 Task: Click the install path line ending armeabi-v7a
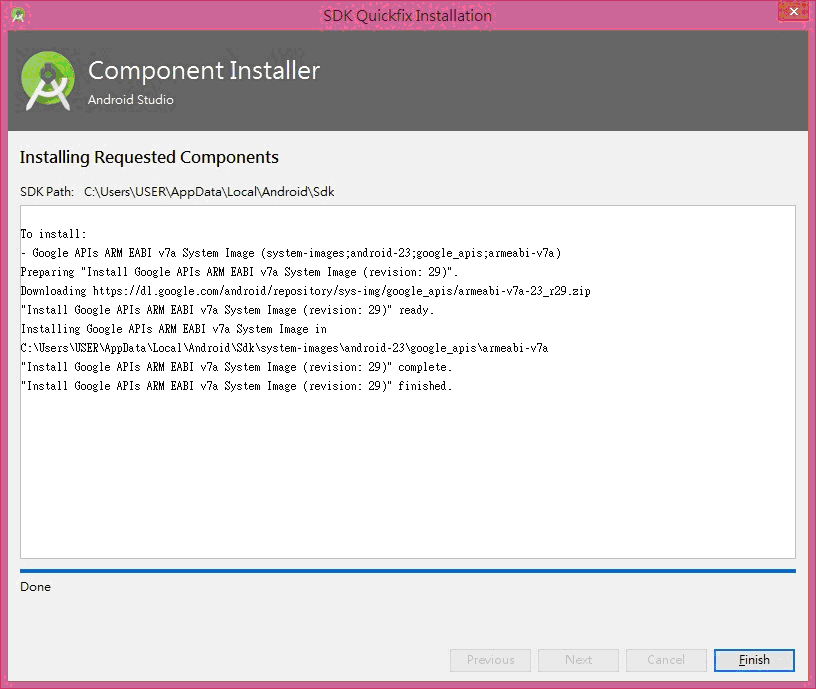(x=284, y=348)
